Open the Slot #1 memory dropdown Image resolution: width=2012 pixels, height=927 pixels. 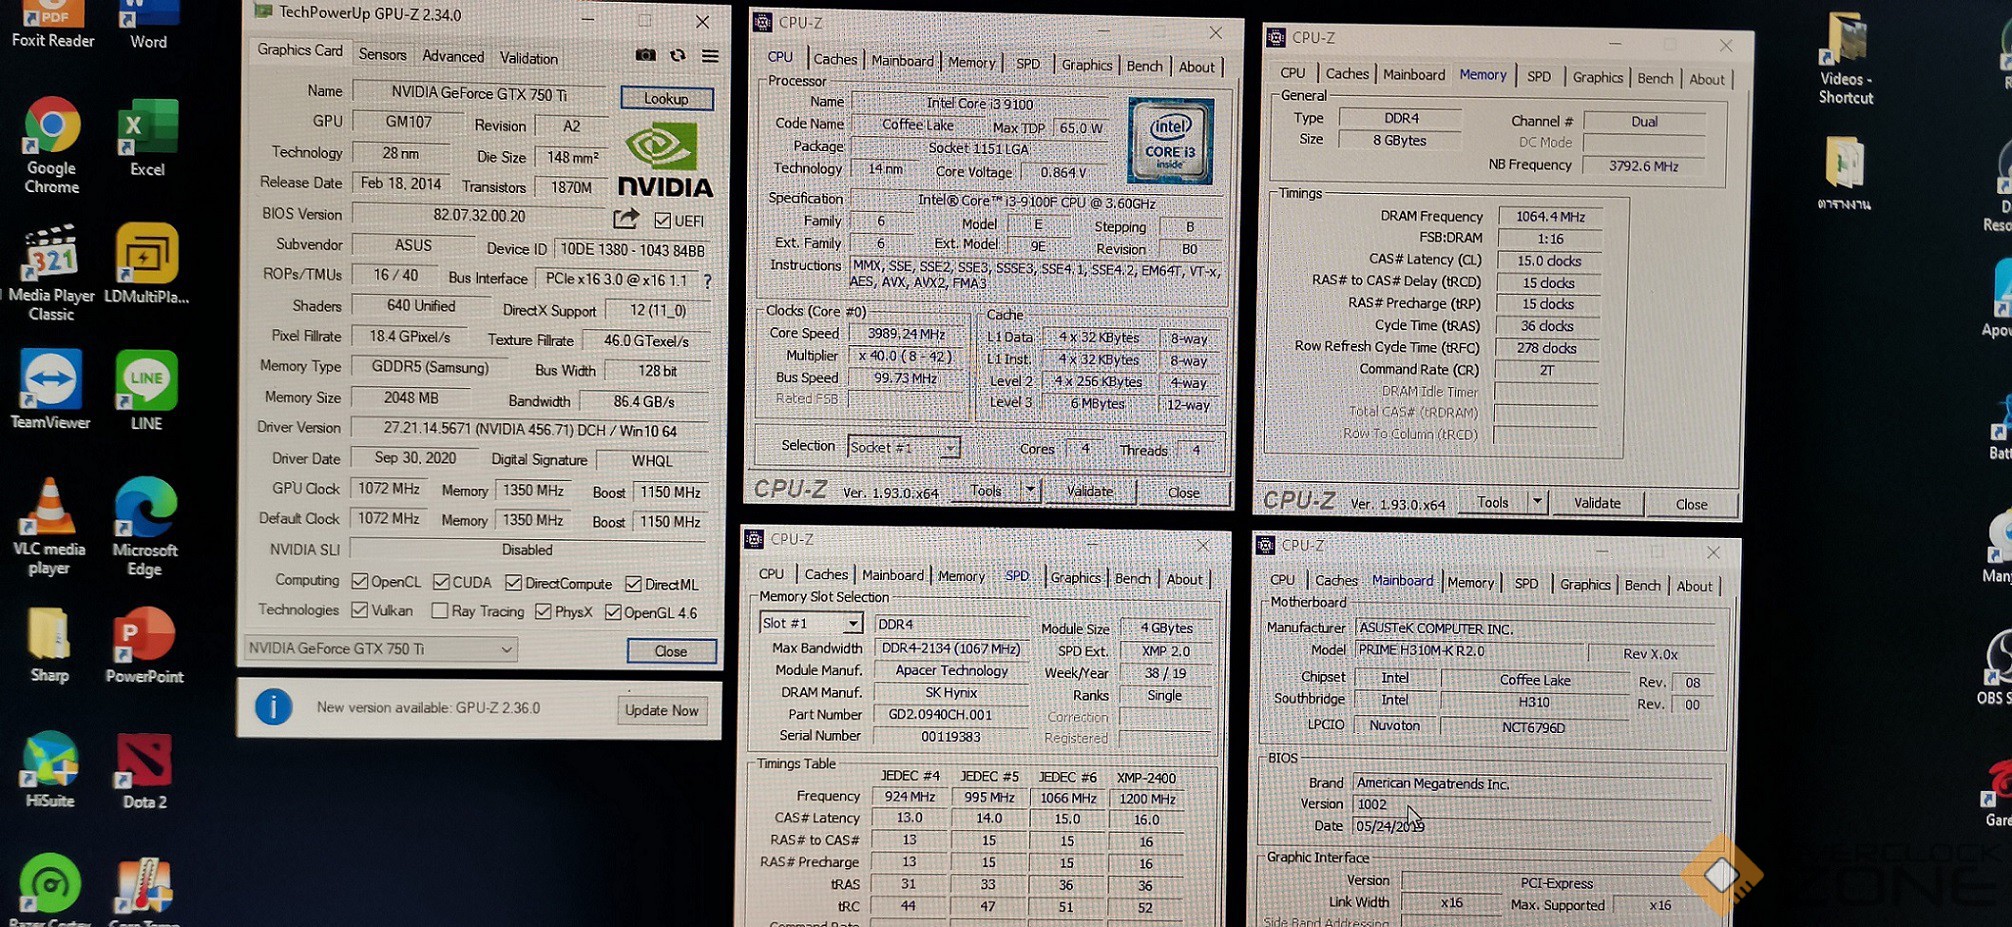(x=852, y=624)
